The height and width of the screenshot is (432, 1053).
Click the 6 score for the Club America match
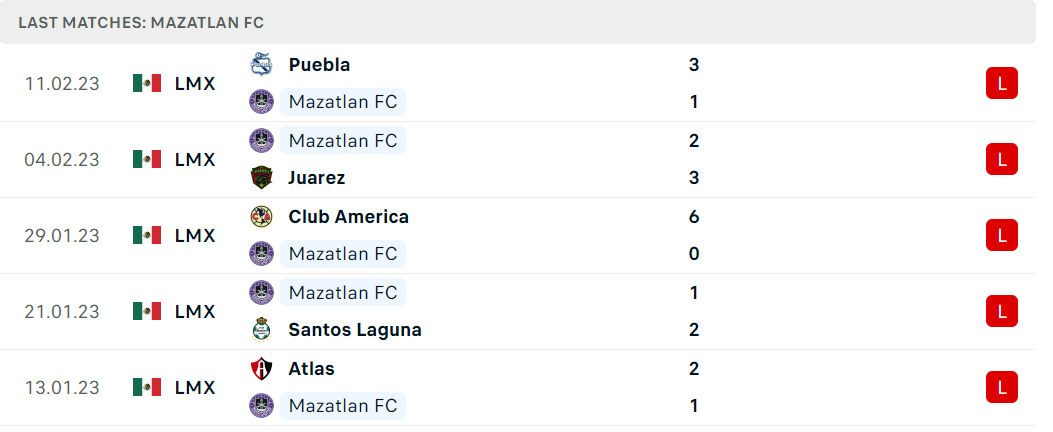tap(694, 216)
